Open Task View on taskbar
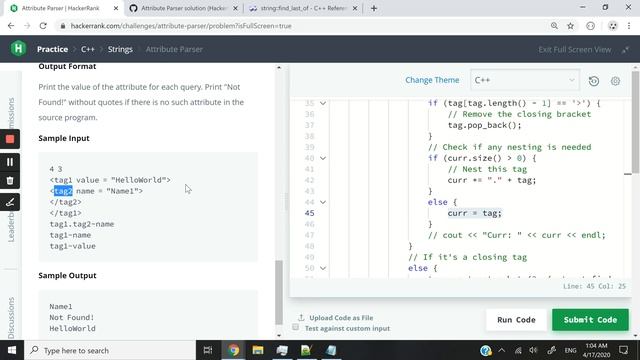Screen dimensions: 640x360 click(208, 350)
